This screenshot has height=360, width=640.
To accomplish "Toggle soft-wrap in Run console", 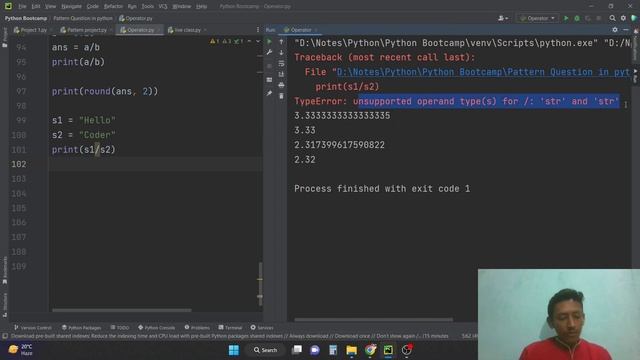I will point(281,63).
